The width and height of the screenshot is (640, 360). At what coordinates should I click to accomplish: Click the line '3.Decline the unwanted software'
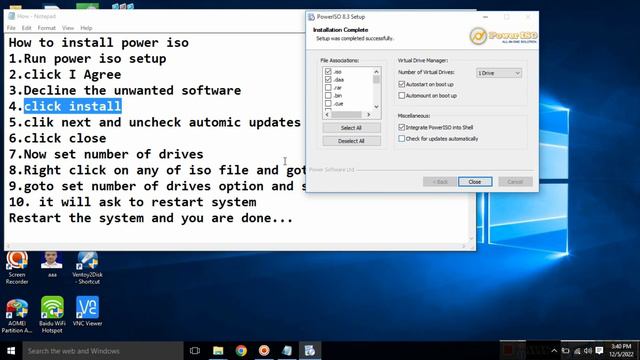(125, 91)
